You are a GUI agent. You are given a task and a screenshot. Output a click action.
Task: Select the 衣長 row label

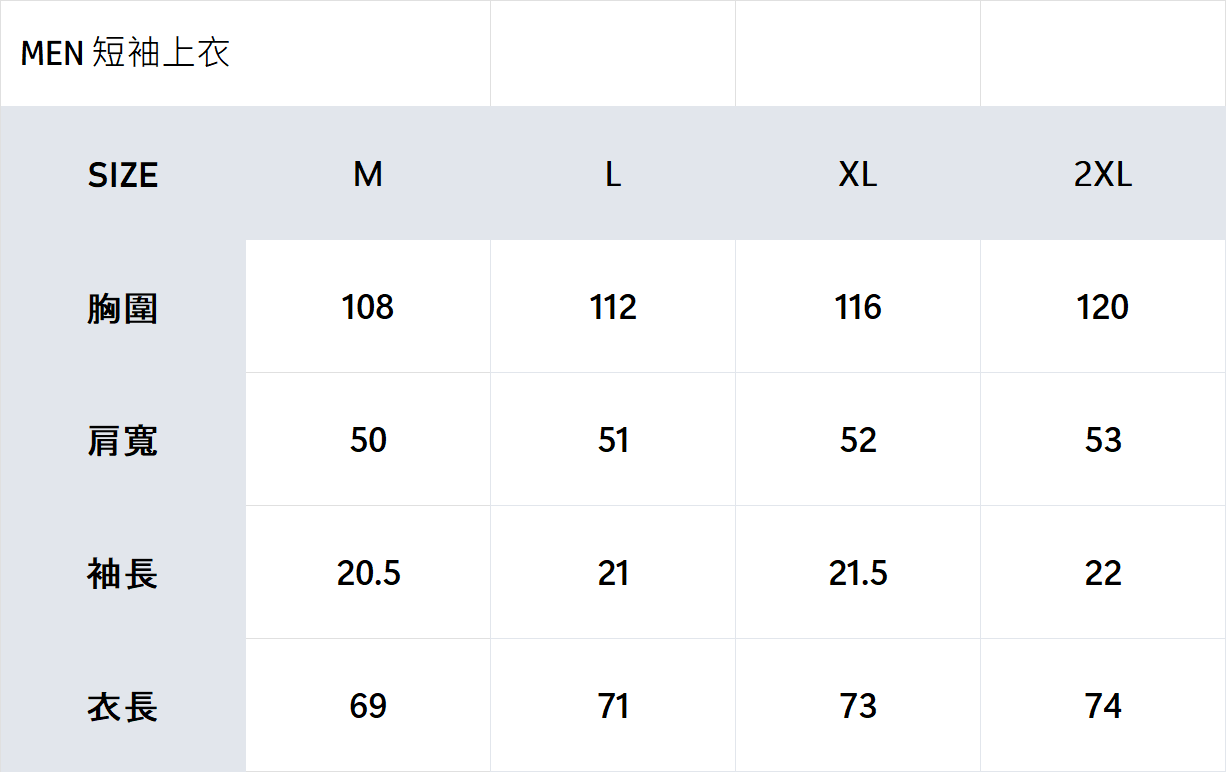[x=123, y=707]
